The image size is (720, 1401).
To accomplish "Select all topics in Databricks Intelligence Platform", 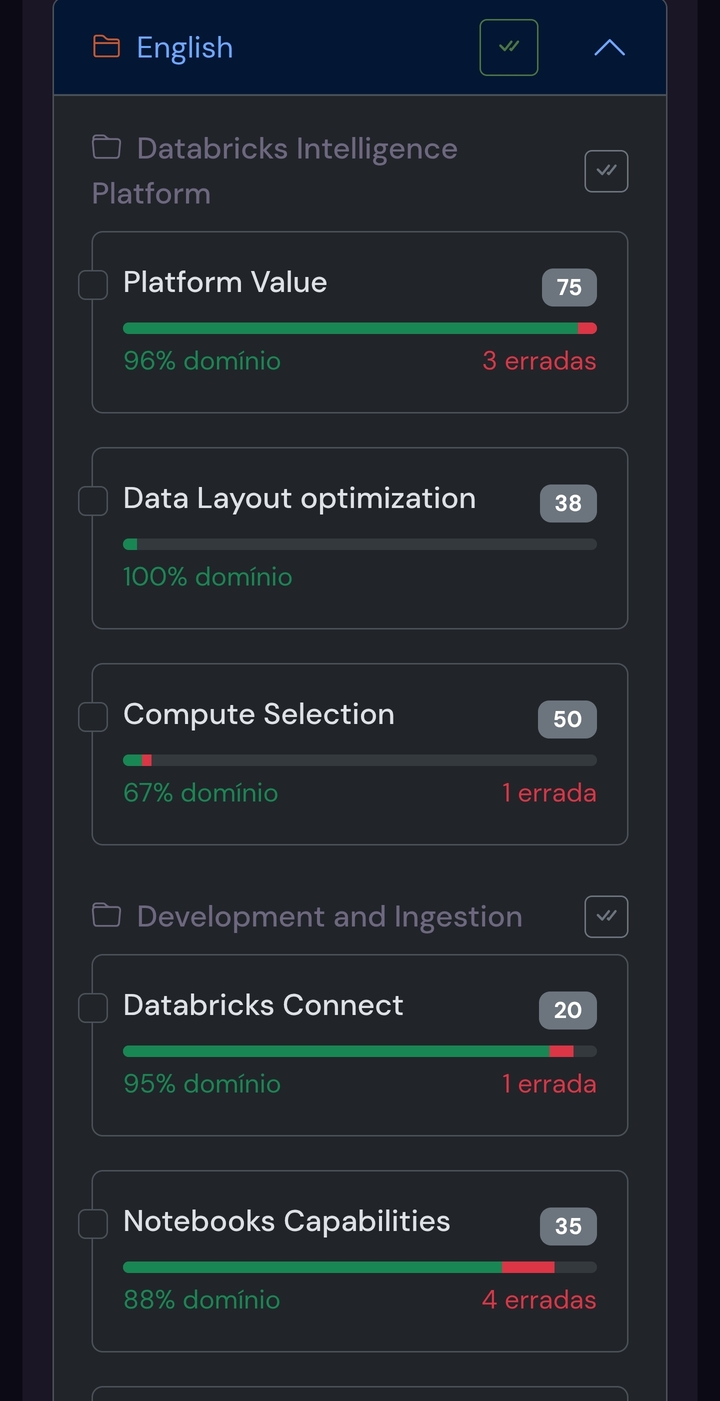I will pos(606,171).
